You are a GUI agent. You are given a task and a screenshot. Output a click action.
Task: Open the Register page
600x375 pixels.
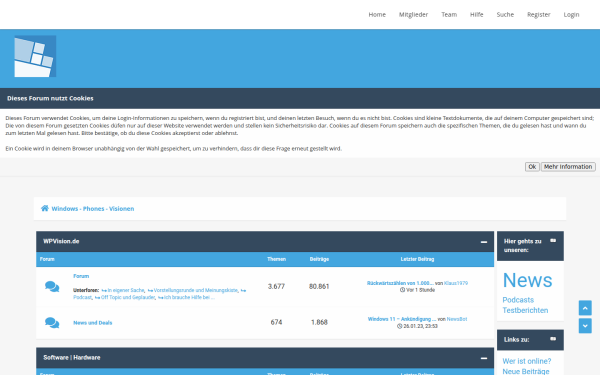(538, 15)
